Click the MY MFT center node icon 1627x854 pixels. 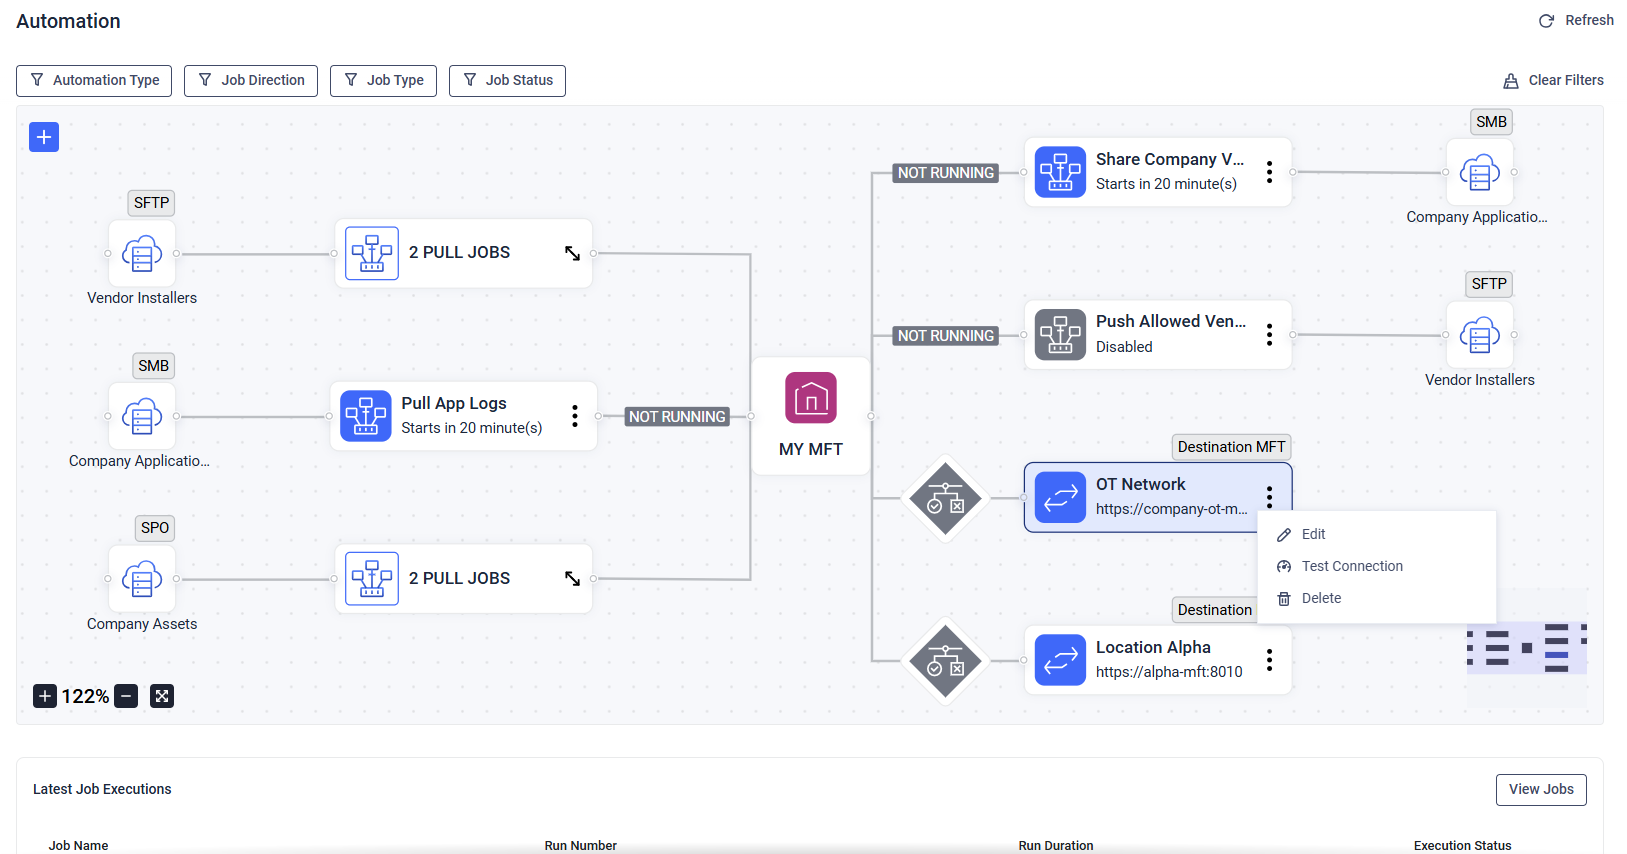(x=811, y=398)
